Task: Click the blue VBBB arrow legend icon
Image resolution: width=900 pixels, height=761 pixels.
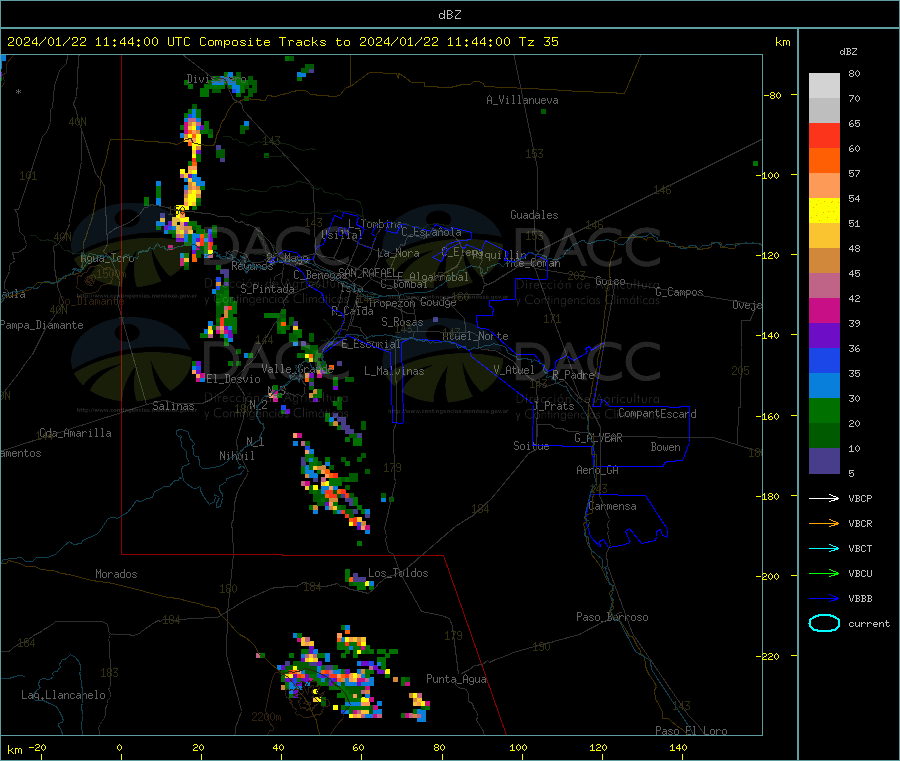Action: tap(824, 599)
